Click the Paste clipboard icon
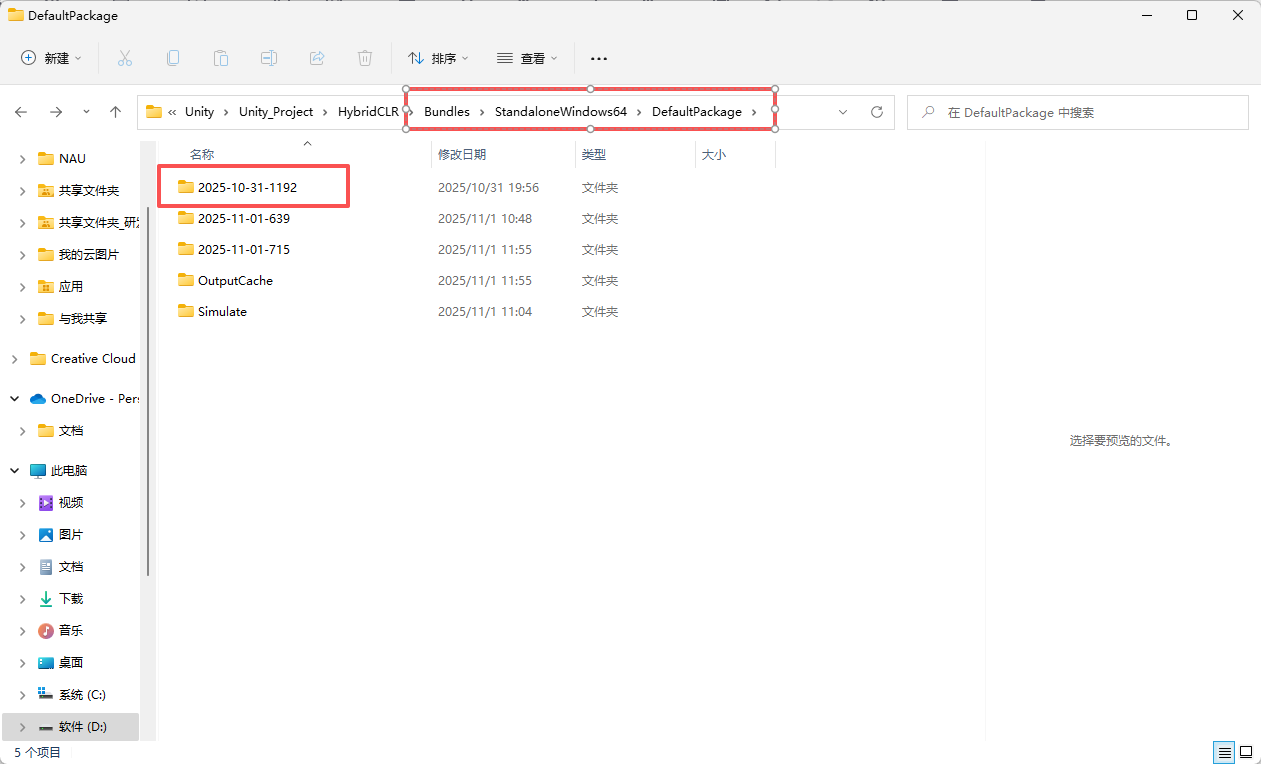The height and width of the screenshot is (764, 1261). point(221,58)
